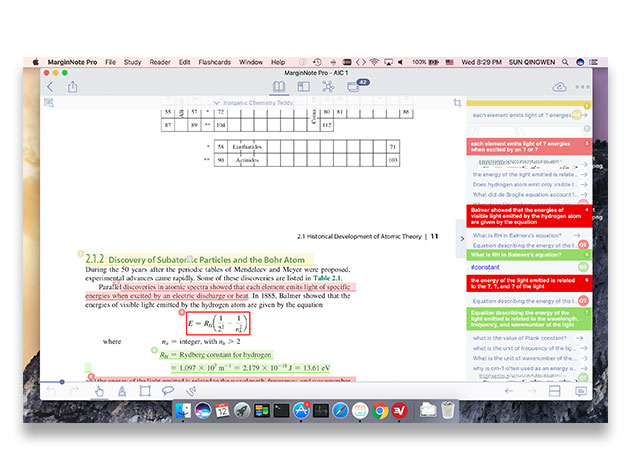
Task: Open Calendar from the Dock
Action: pyautogui.click(x=222, y=410)
